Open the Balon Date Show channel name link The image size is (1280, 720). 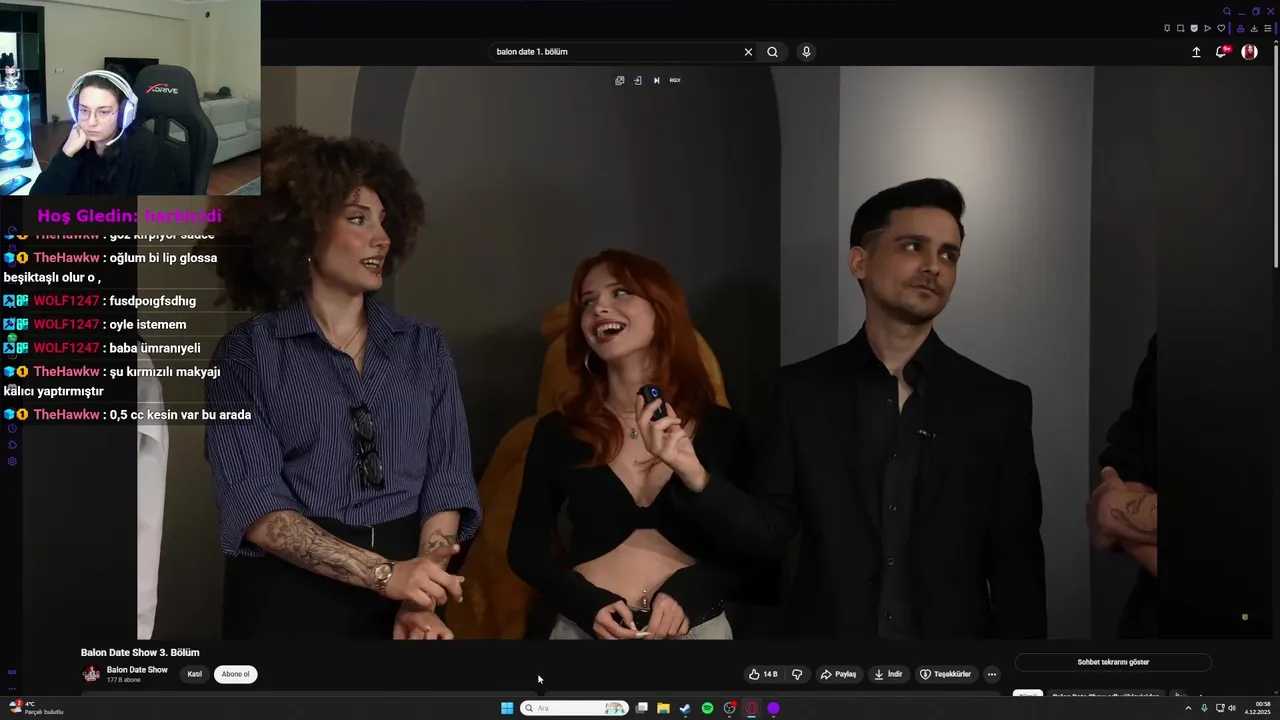coord(137,670)
